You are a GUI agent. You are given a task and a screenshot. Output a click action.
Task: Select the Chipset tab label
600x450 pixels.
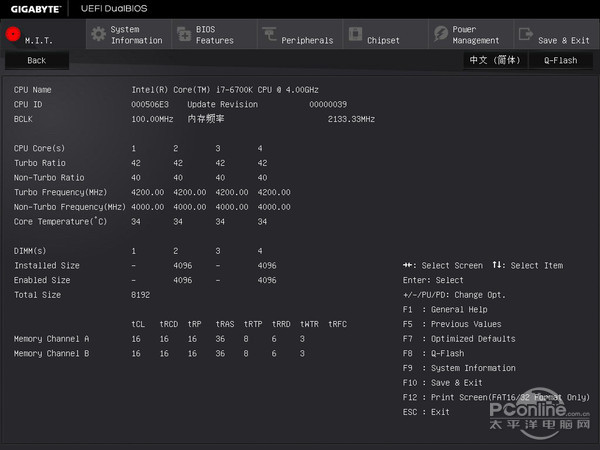pos(383,40)
